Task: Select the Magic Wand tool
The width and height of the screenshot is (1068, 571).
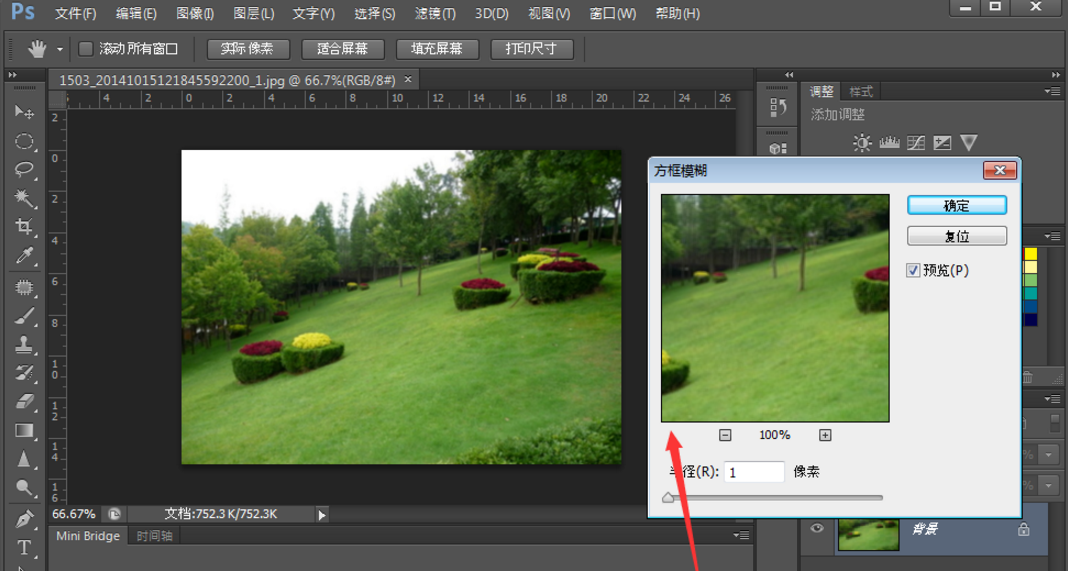Action: point(24,199)
